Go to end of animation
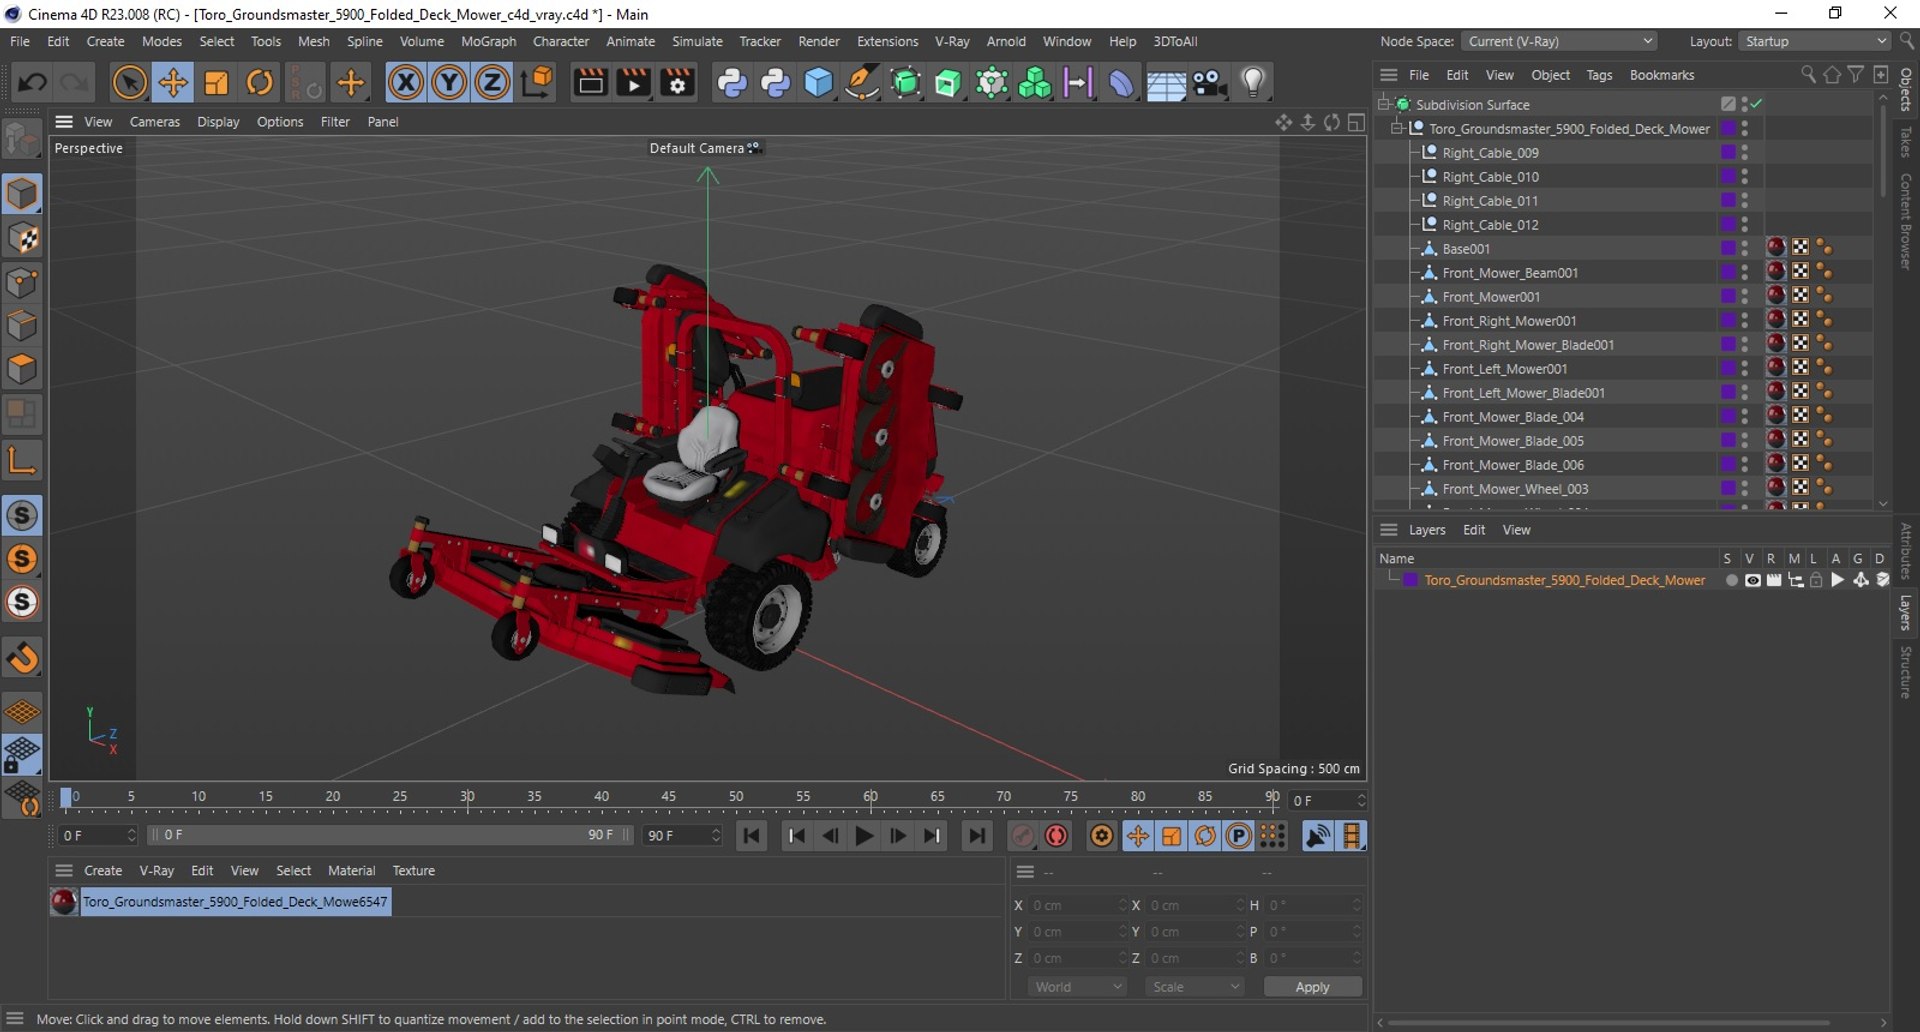 point(976,835)
